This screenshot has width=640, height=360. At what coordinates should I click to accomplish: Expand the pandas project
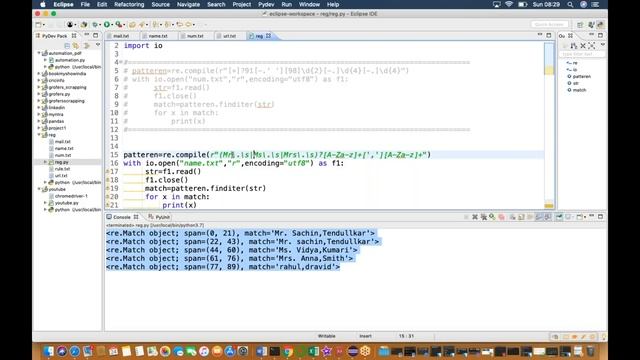(40, 121)
